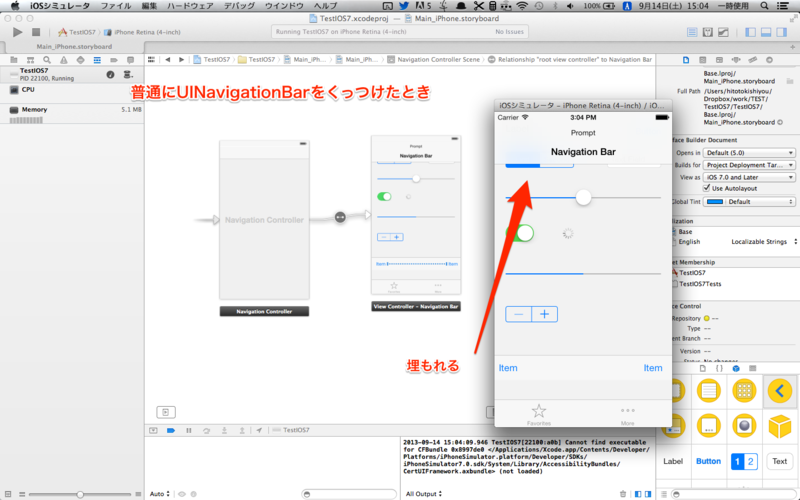
Task: Toggle the Utilities pane visibility
Action: tap(782, 32)
